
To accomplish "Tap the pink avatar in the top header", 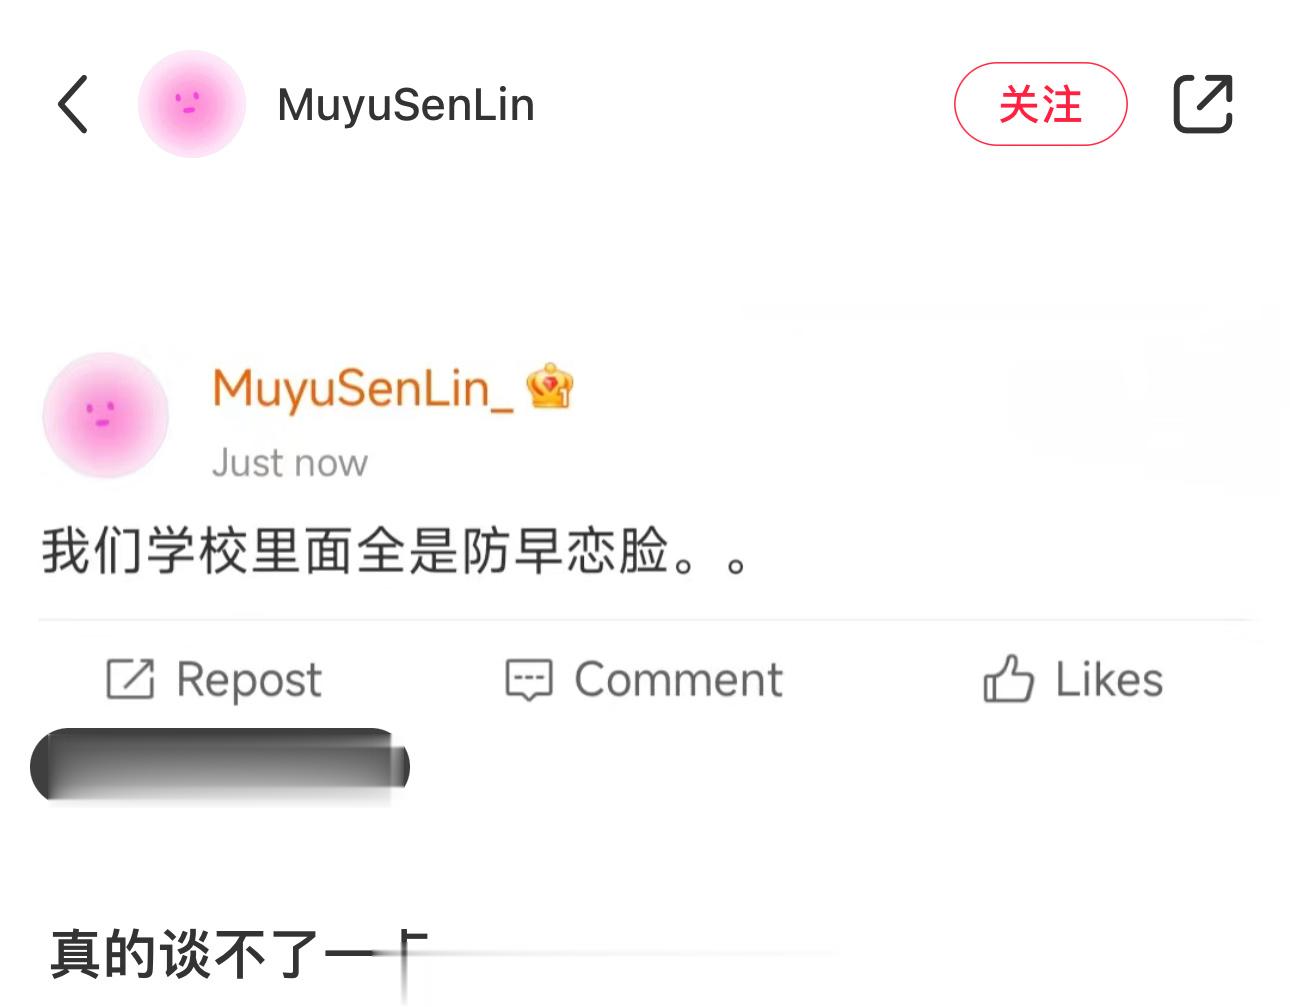I will pos(193,103).
